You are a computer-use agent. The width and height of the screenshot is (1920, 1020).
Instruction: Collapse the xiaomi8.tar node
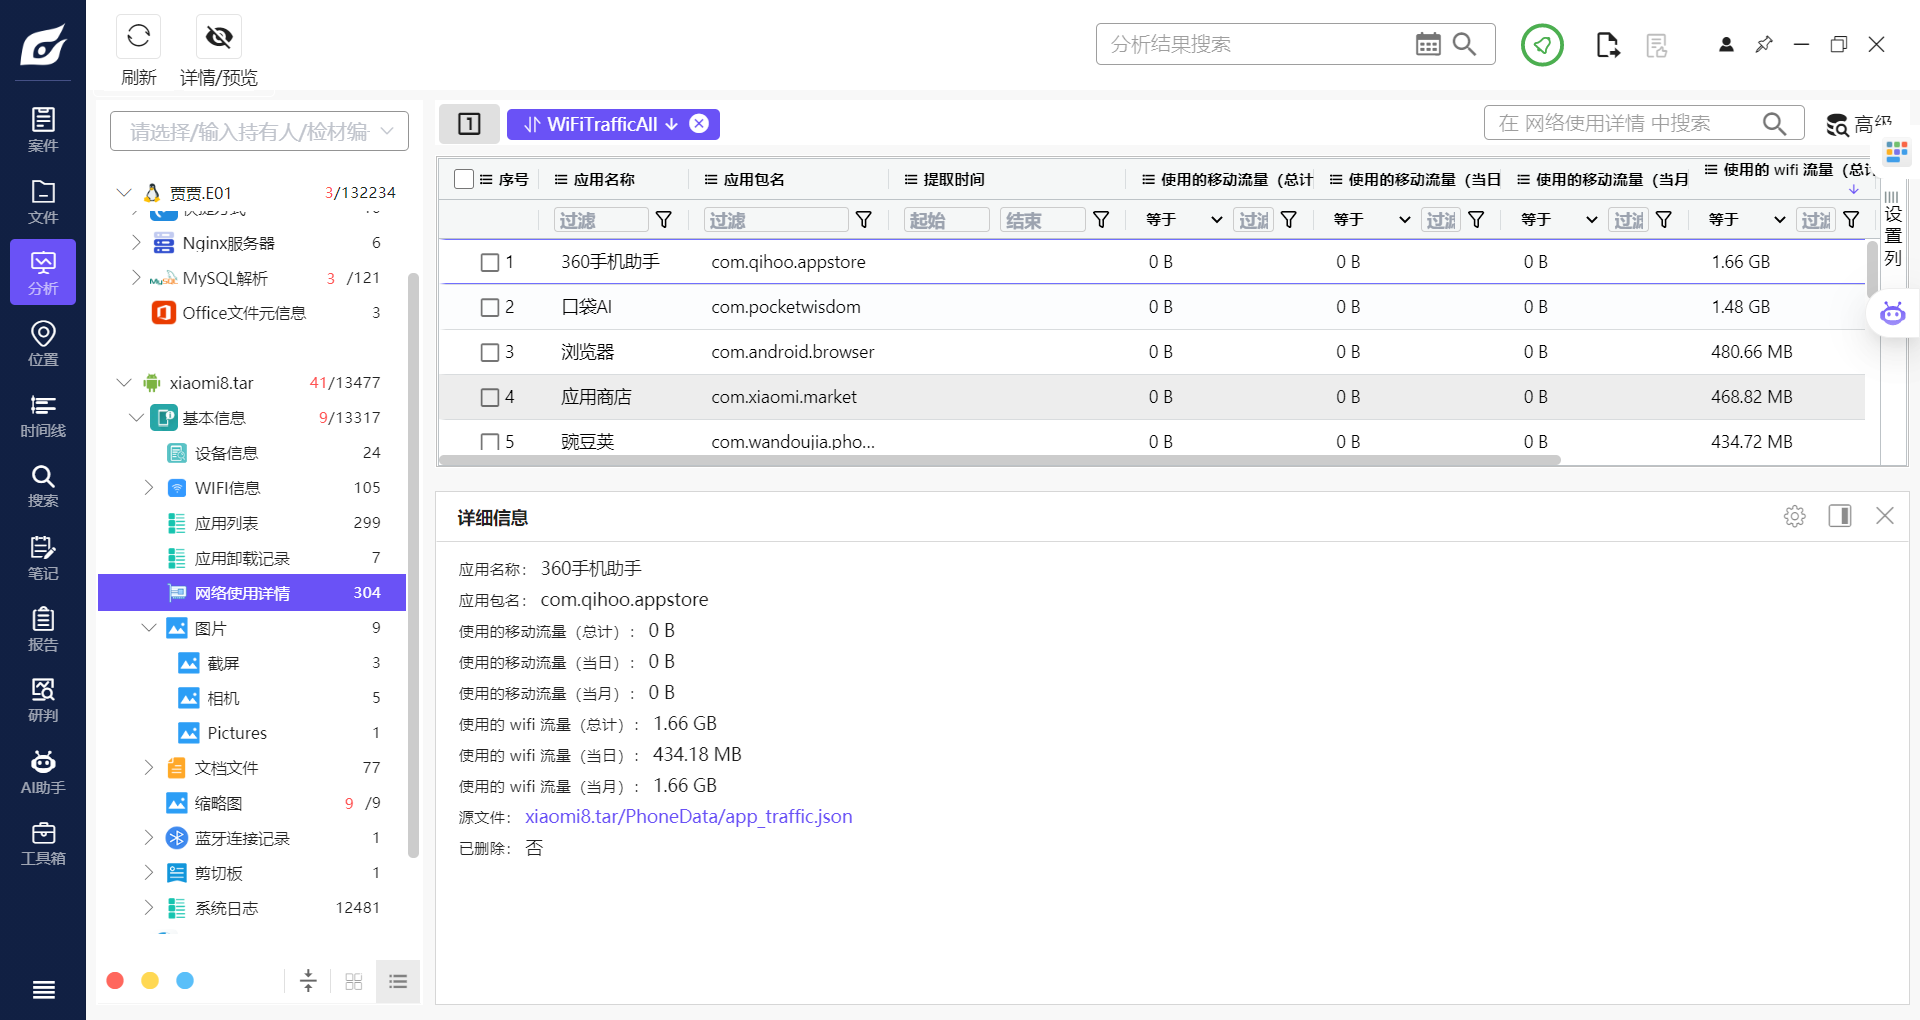(125, 382)
